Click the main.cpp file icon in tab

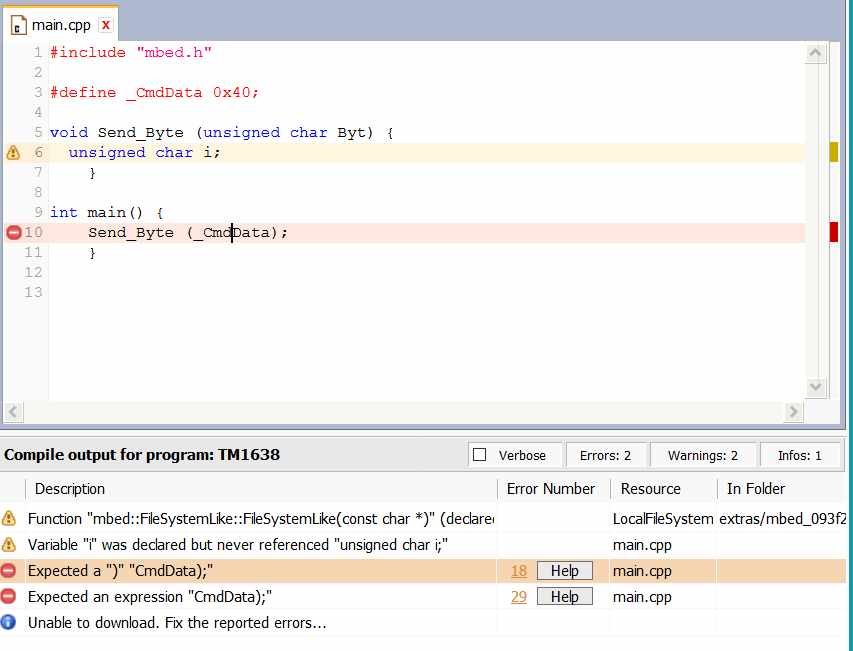[19, 24]
